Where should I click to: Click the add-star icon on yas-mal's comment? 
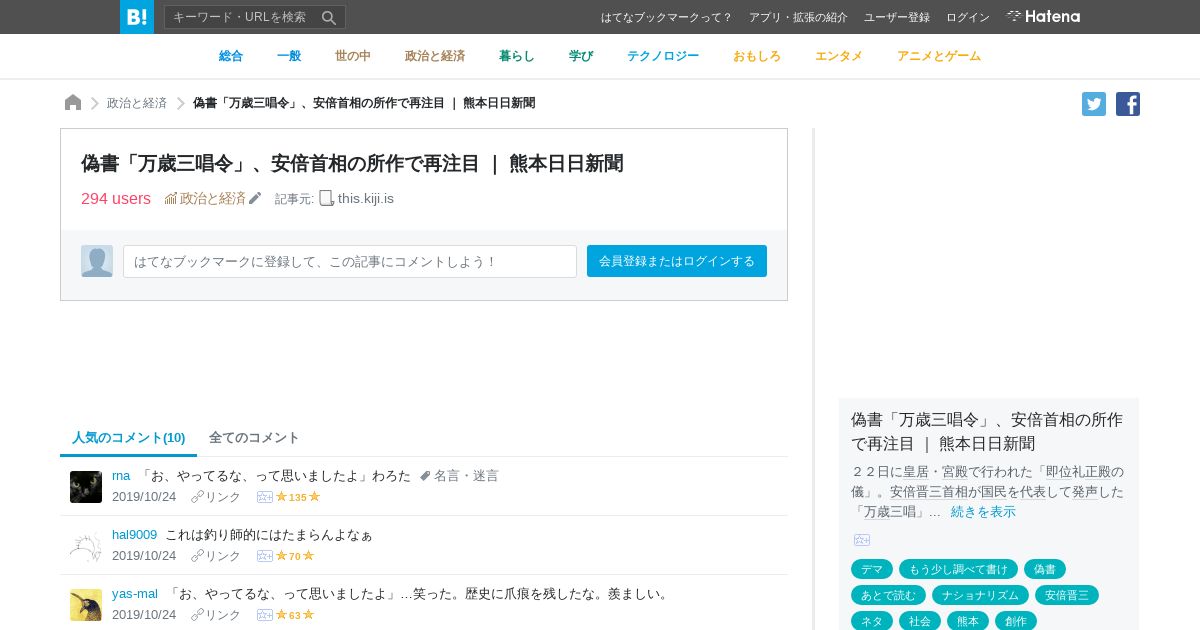tap(265, 615)
